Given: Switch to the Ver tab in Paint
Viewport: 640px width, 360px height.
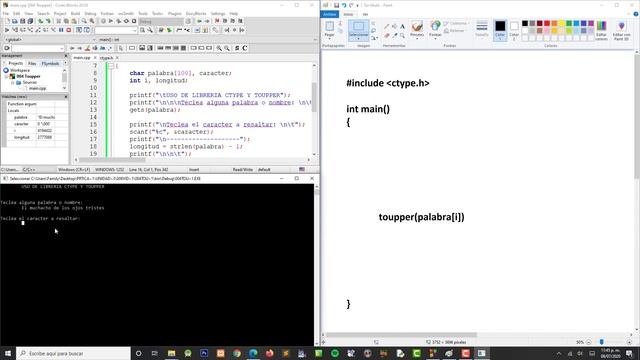Looking at the screenshot, I should pyautogui.click(x=365, y=14).
